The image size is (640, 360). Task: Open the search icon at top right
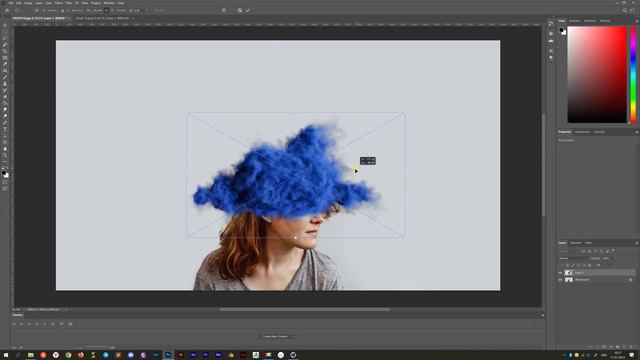point(625,10)
